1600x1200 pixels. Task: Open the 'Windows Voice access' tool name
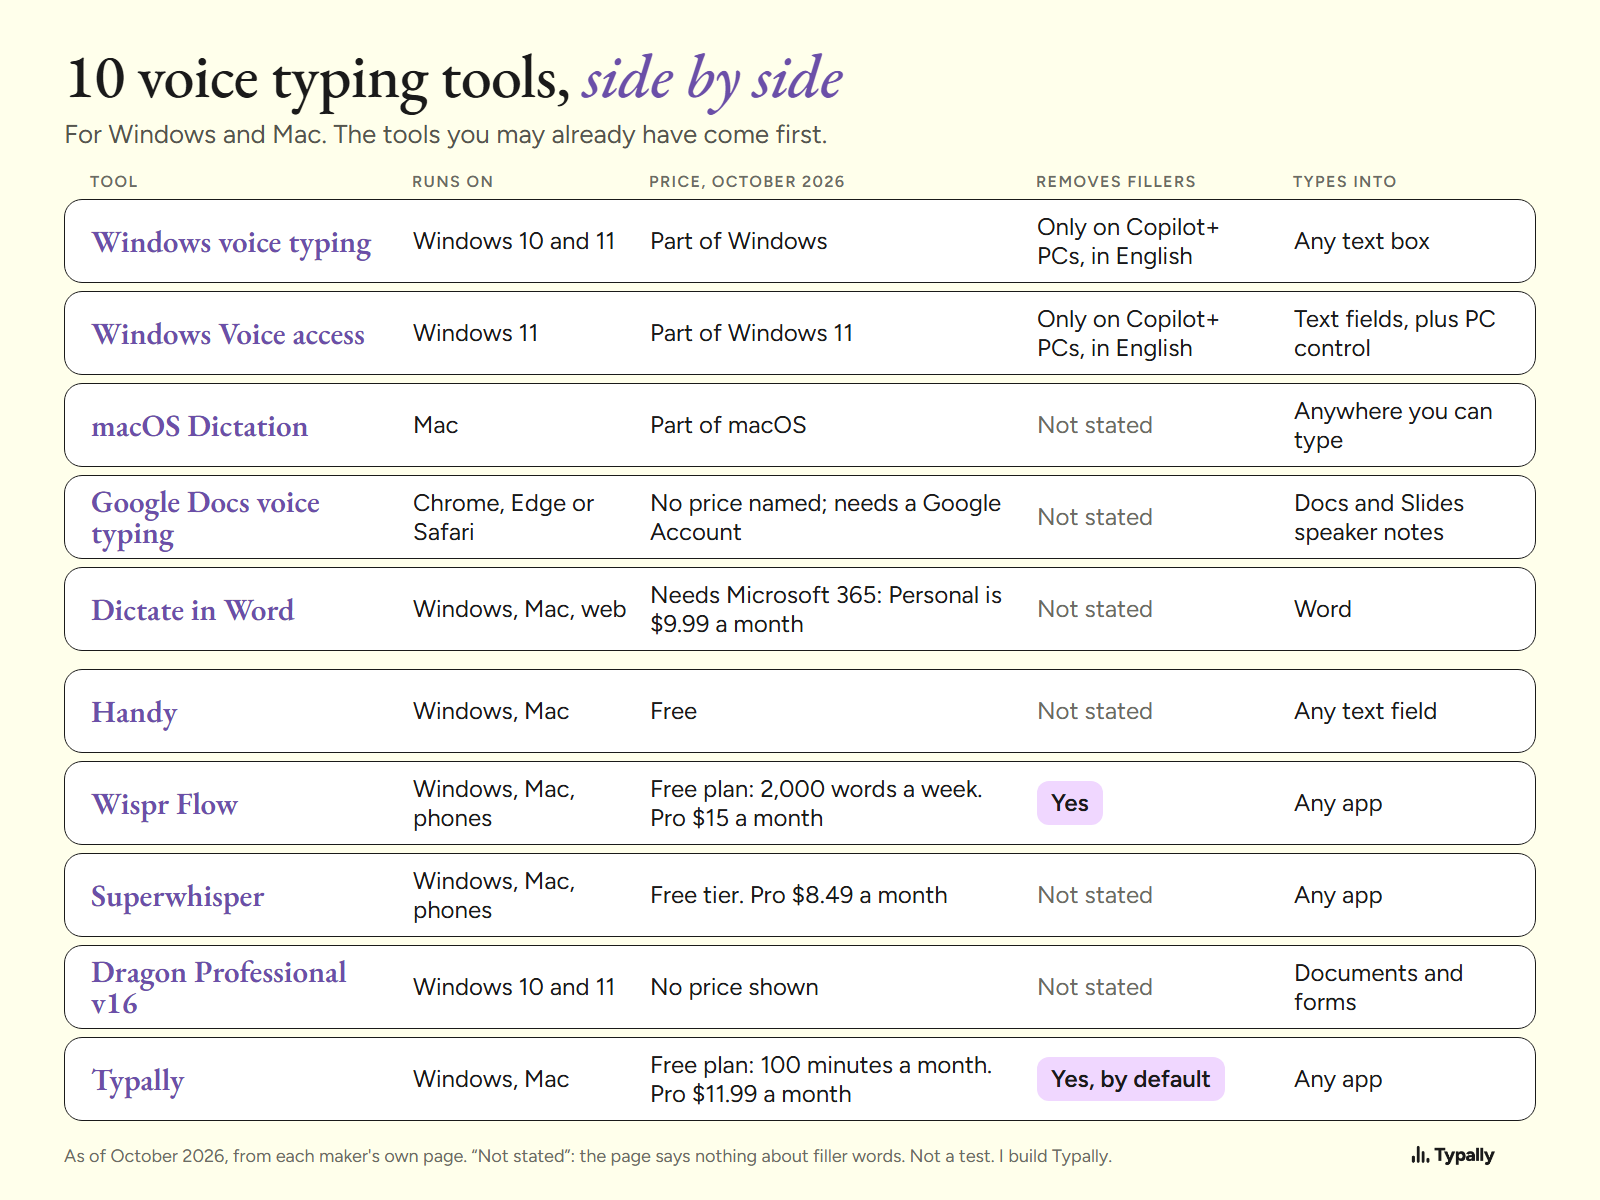[228, 334]
